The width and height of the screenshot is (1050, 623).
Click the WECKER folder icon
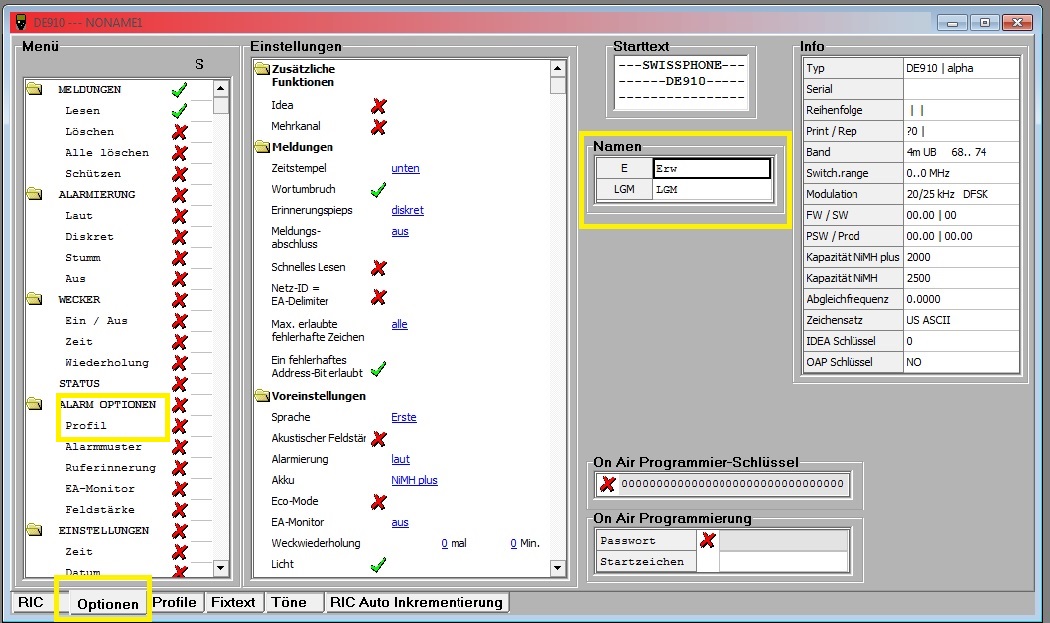point(34,300)
